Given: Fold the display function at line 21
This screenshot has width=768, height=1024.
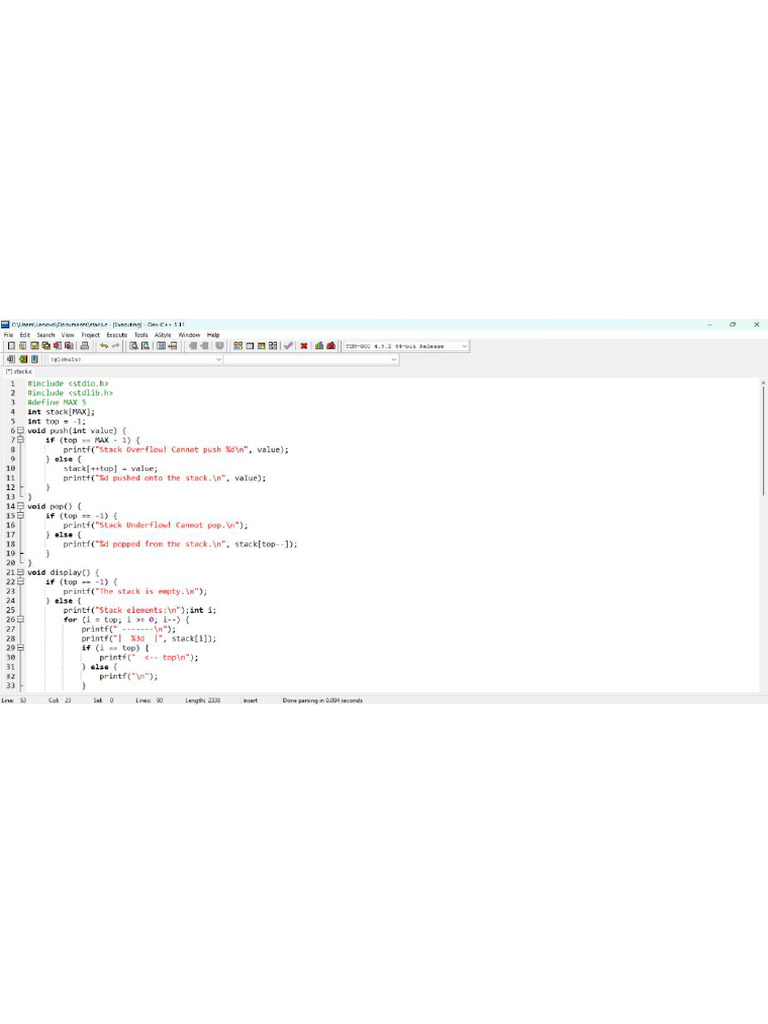Looking at the screenshot, I should 19,572.
